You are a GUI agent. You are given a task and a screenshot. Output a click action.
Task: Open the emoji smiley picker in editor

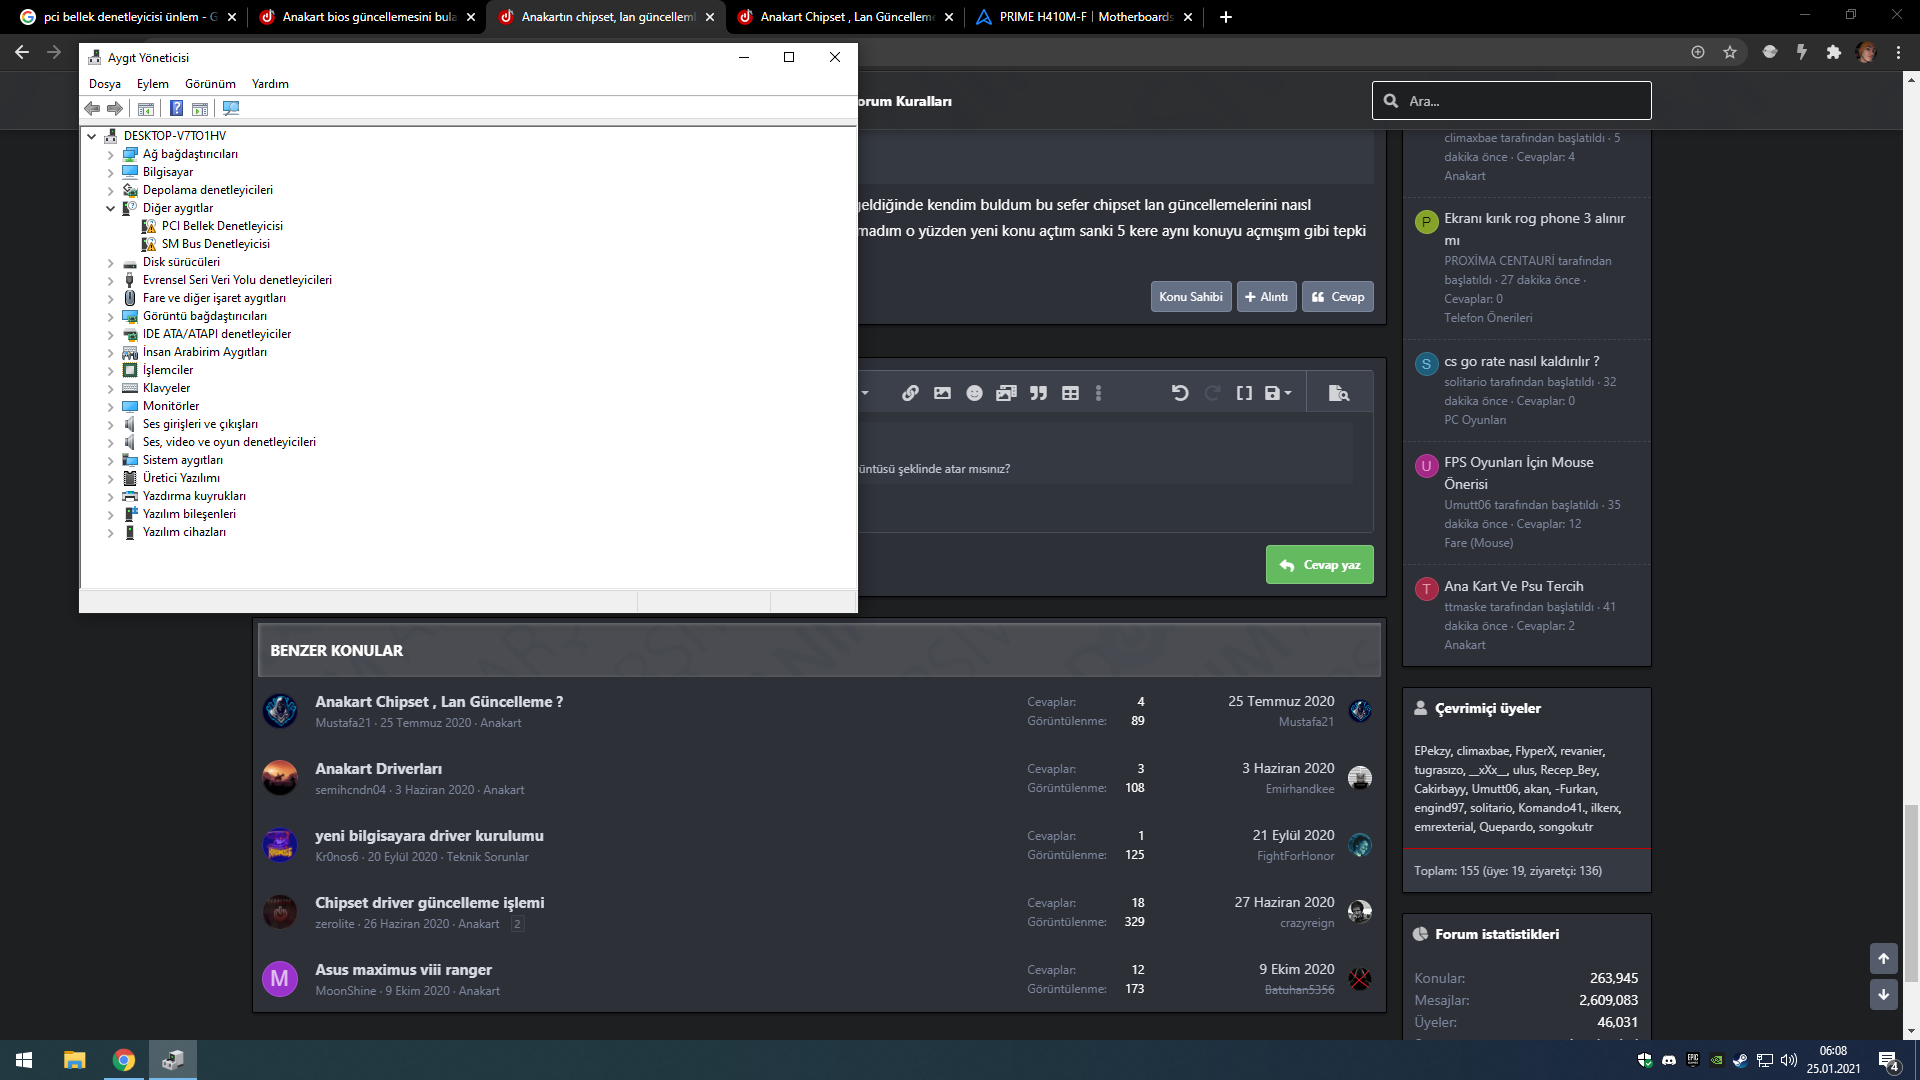[974, 393]
